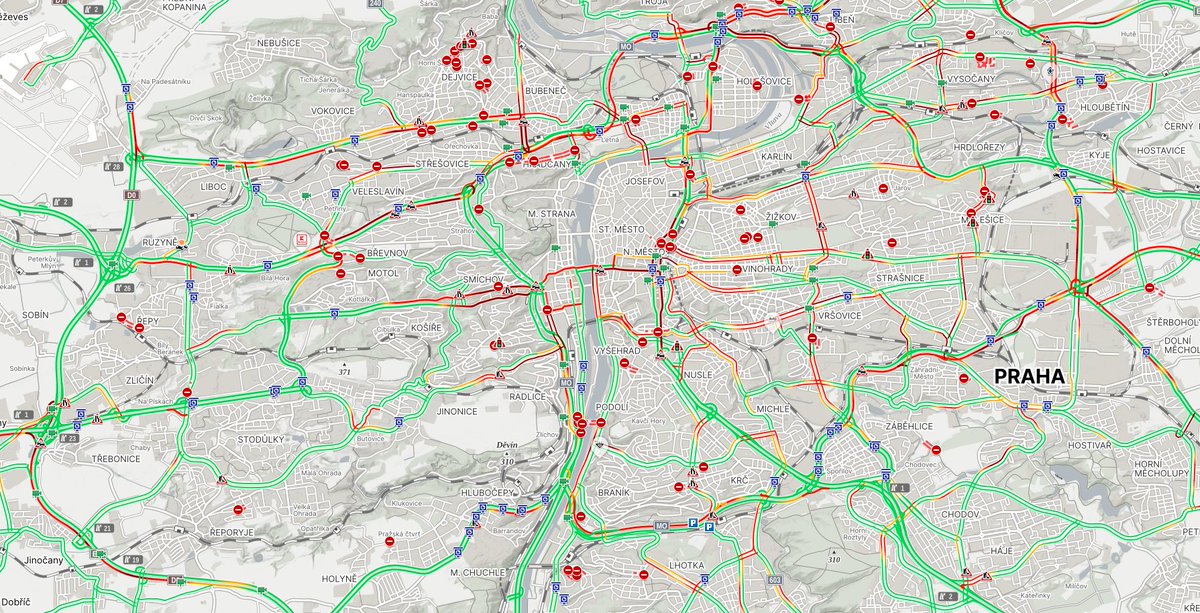Select the closure icon near Štěrboholy

point(1149,289)
